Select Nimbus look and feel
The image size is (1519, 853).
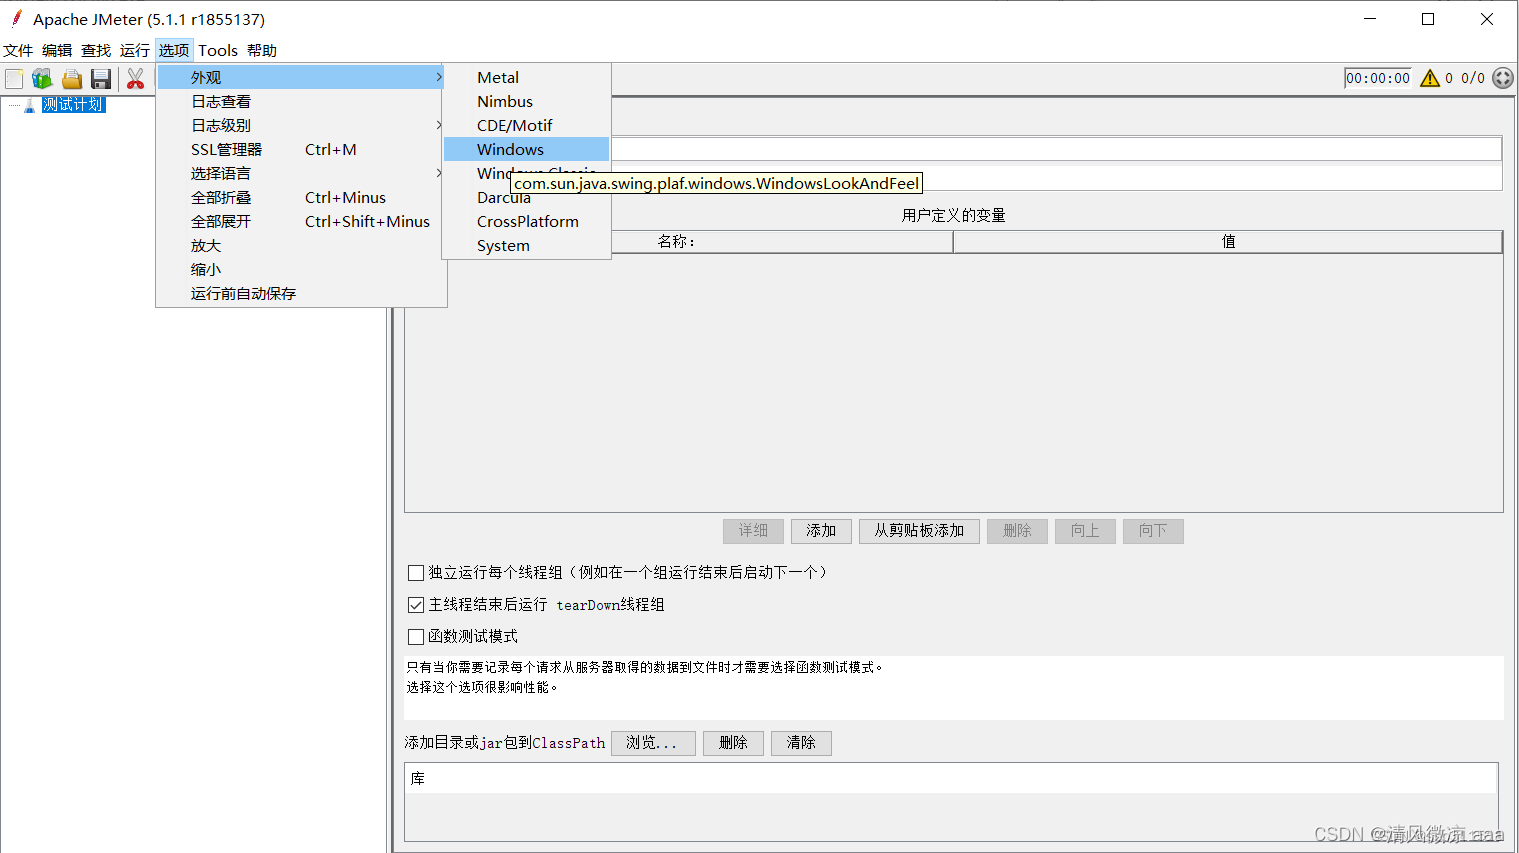(x=526, y=101)
